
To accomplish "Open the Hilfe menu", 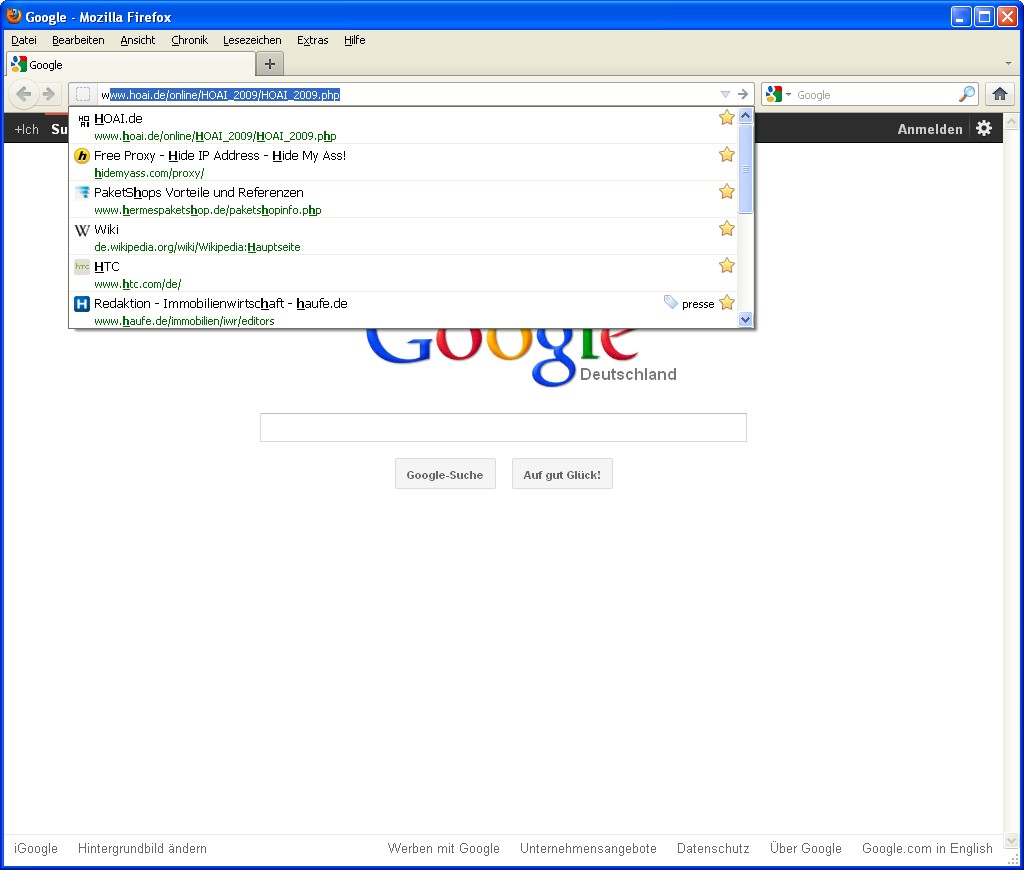I will 355,40.
